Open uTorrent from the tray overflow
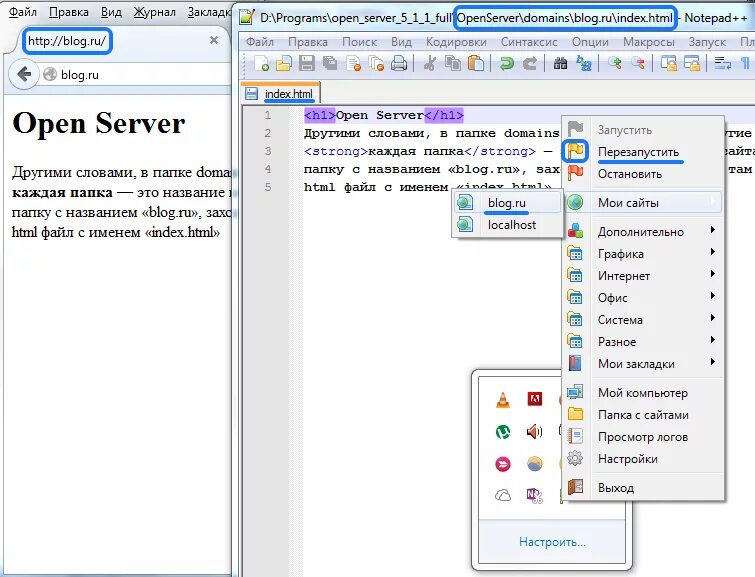 503,432
